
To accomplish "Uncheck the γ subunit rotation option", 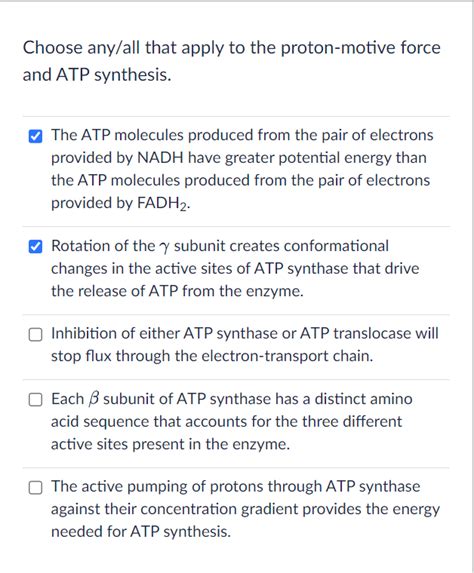I will tap(35, 247).
